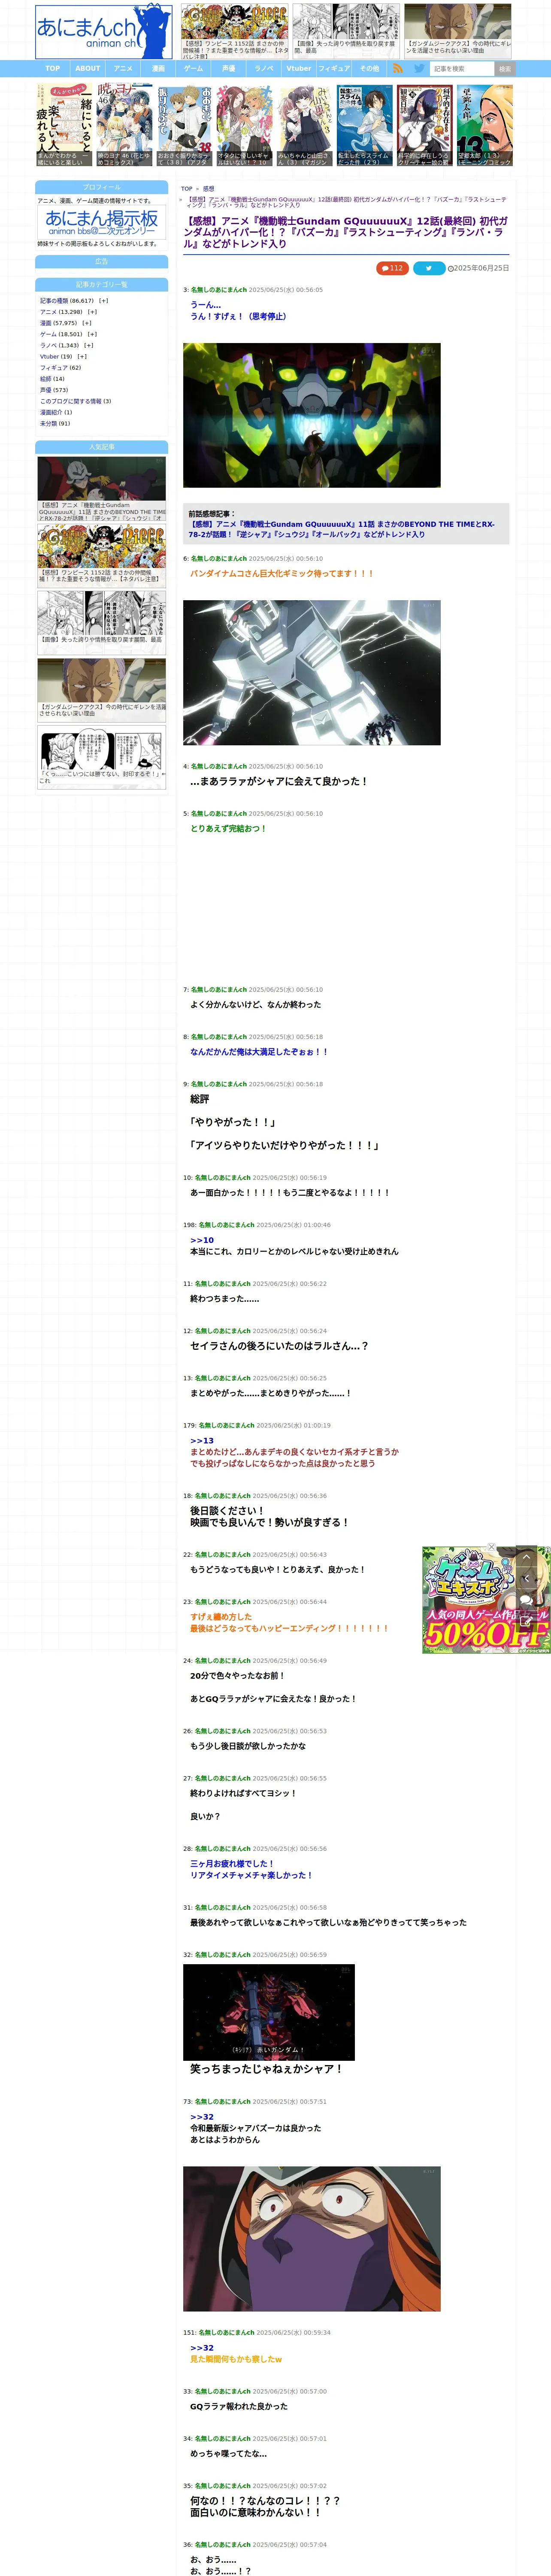Open the TOP navigation tab

[x=53, y=69]
